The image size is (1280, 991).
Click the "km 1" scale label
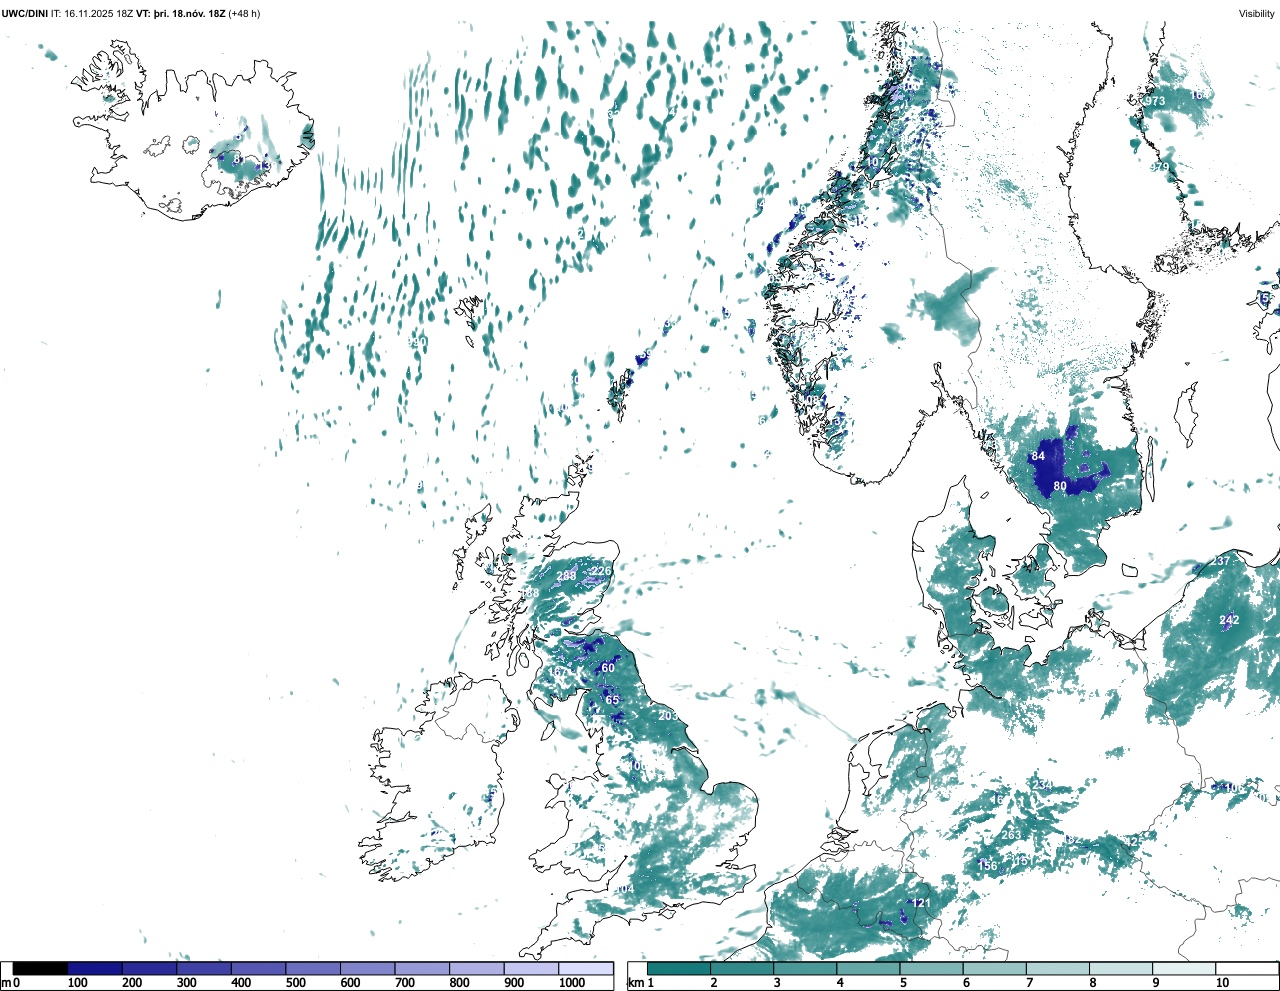(x=640, y=983)
